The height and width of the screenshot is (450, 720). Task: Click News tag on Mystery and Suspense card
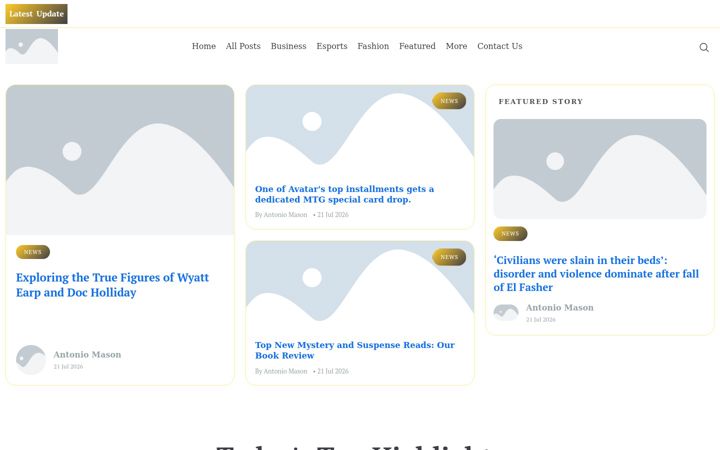point(449,257)
